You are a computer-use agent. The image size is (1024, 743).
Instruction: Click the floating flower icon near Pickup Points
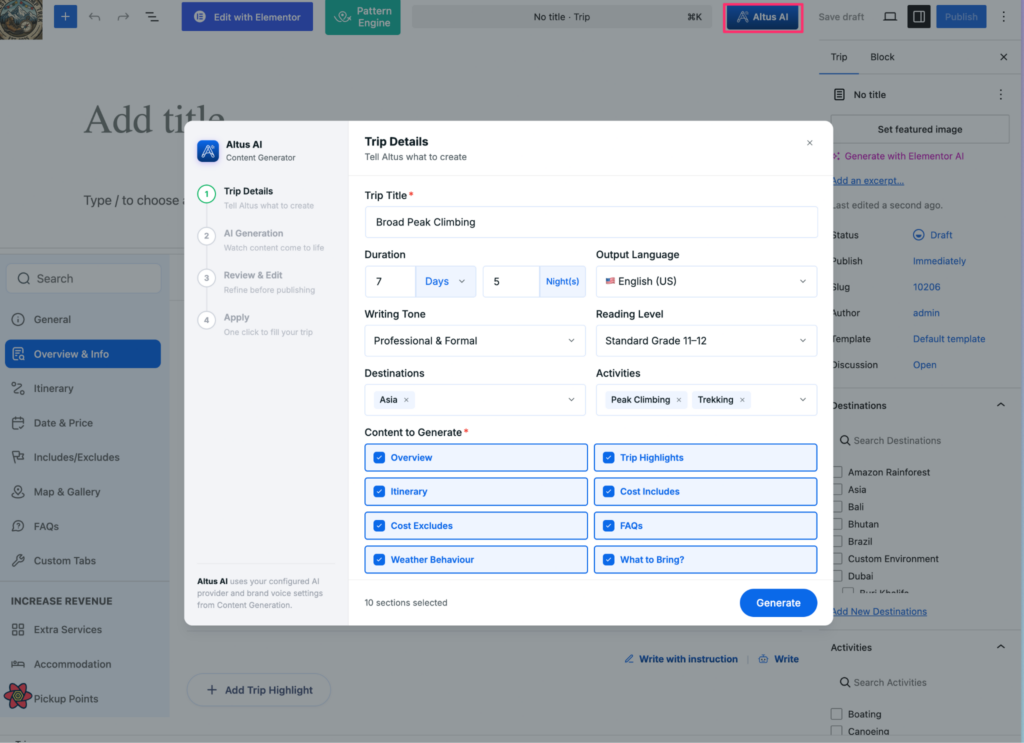(18, 696)
